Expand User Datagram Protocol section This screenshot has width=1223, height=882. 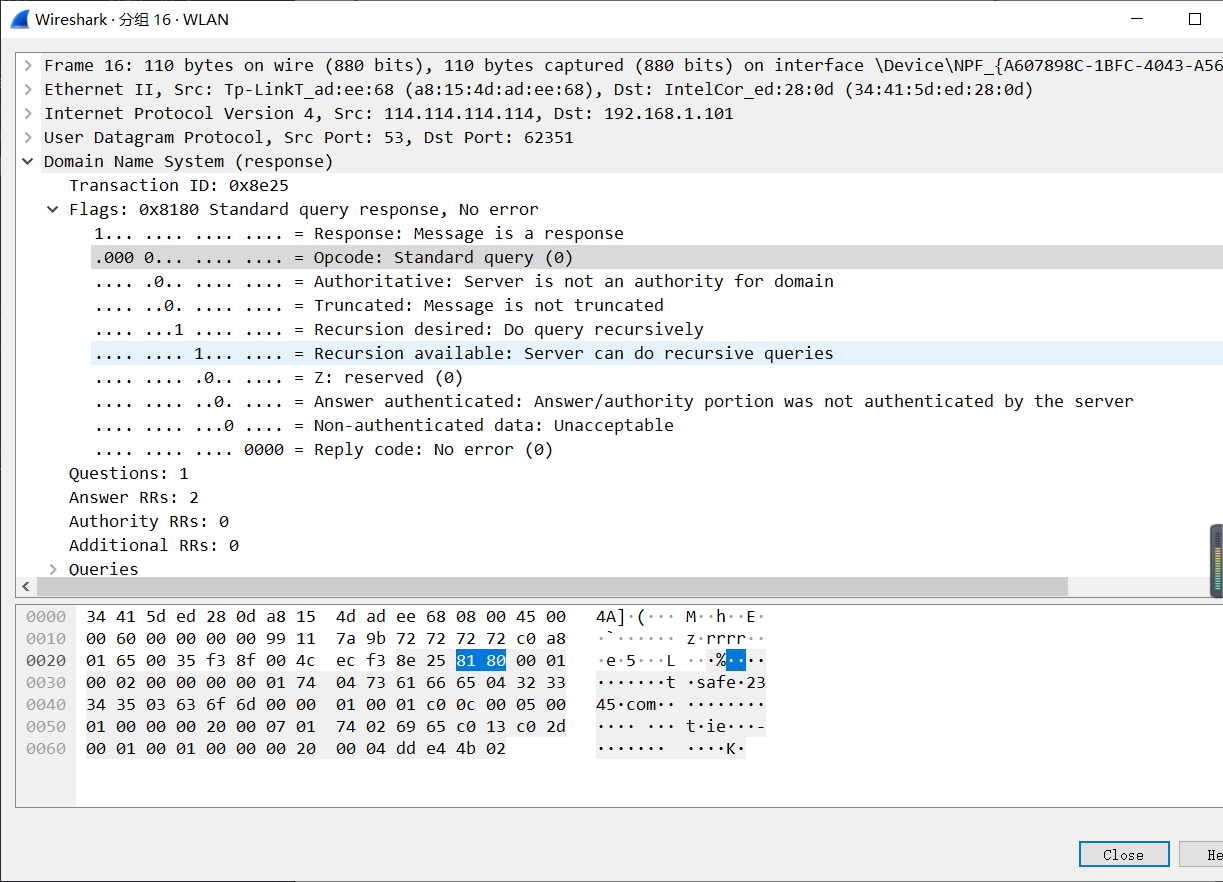(x=28, y=138)
